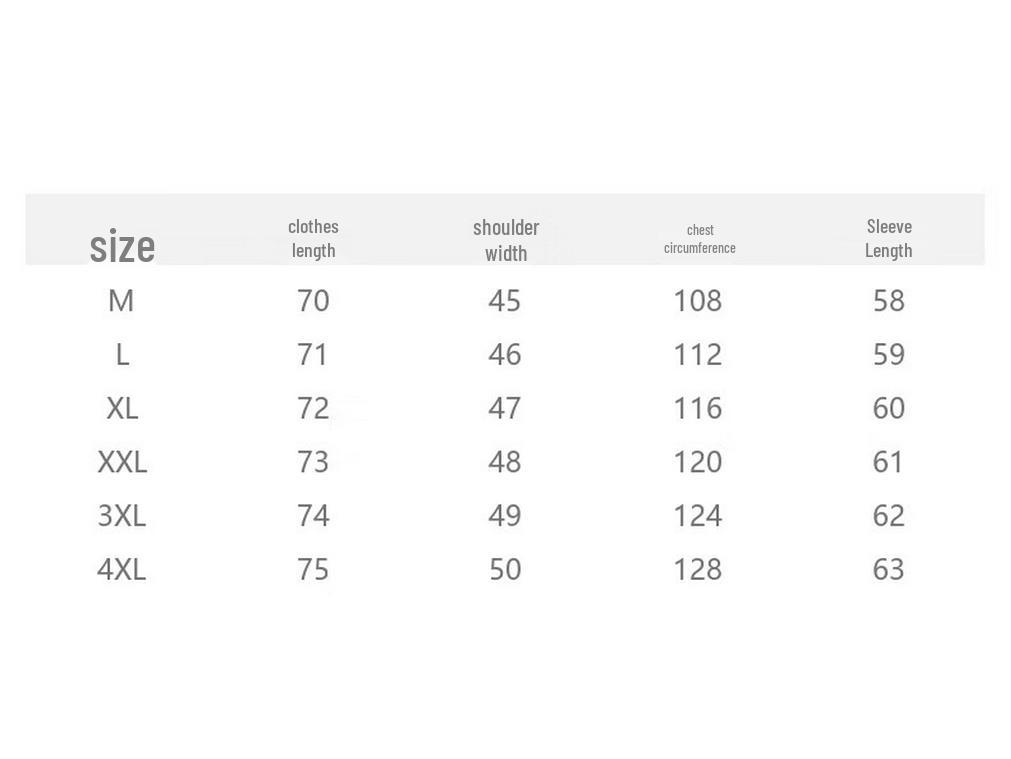1011x759 pixels.
Task: Click chest circumference value 116
Action: [697, 408]
